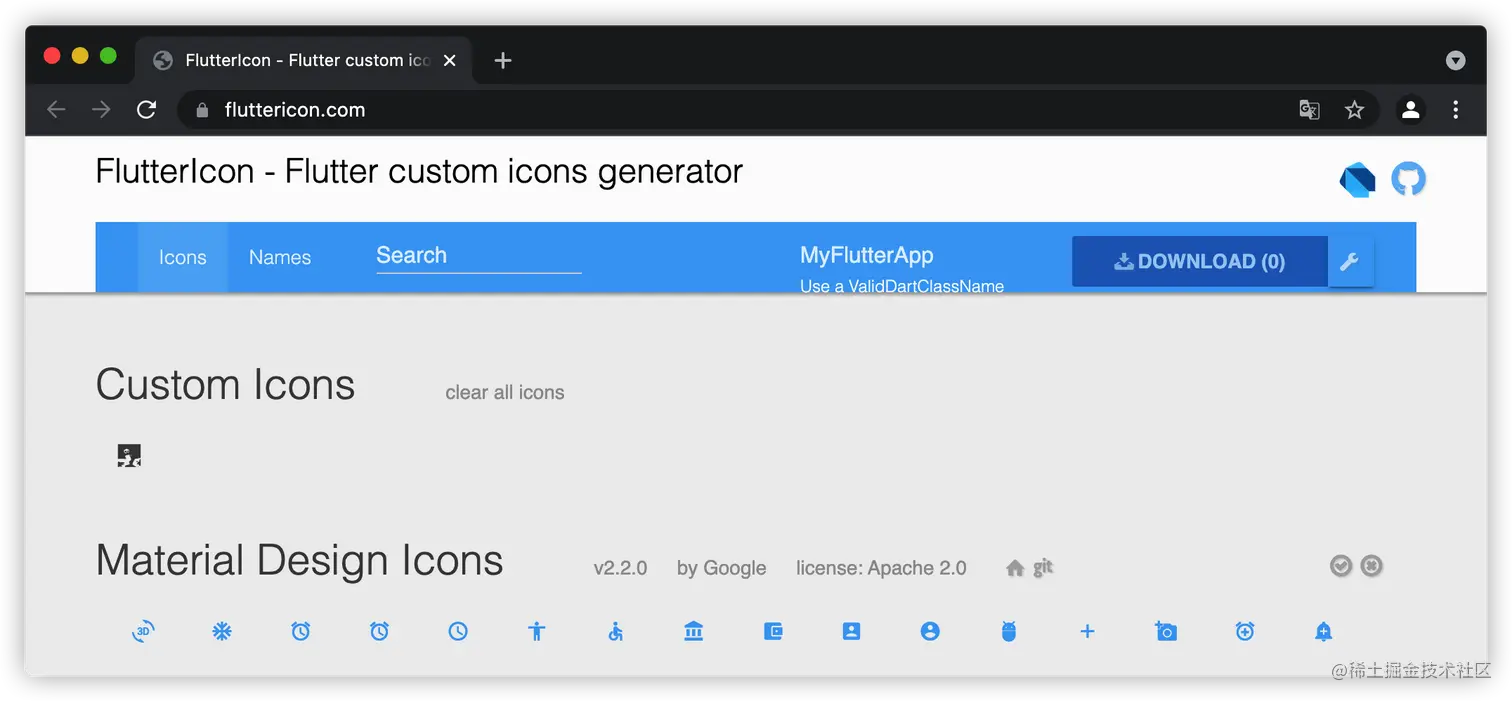Select the plain clock (access time) icon
Screen dimensions: 1512x701
[x=458, y=631]
